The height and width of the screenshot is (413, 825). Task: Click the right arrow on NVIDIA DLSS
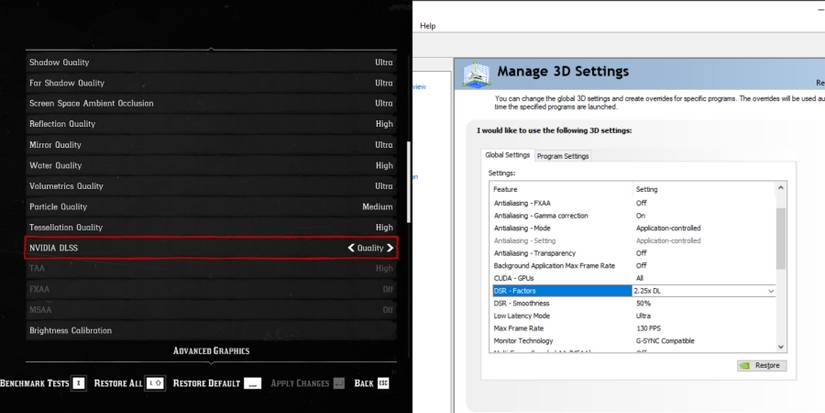coord(390,248)
